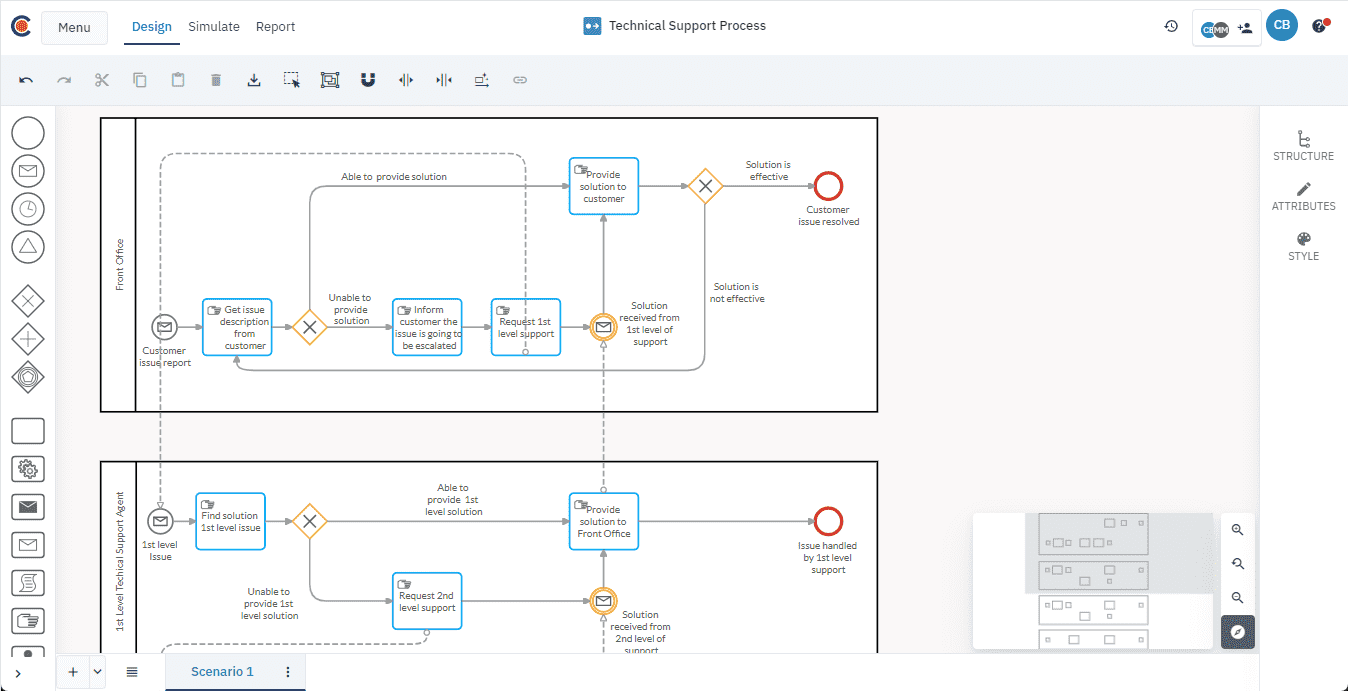
Task: Open the STRUCTURE panel
Action: pos(1303,146)
